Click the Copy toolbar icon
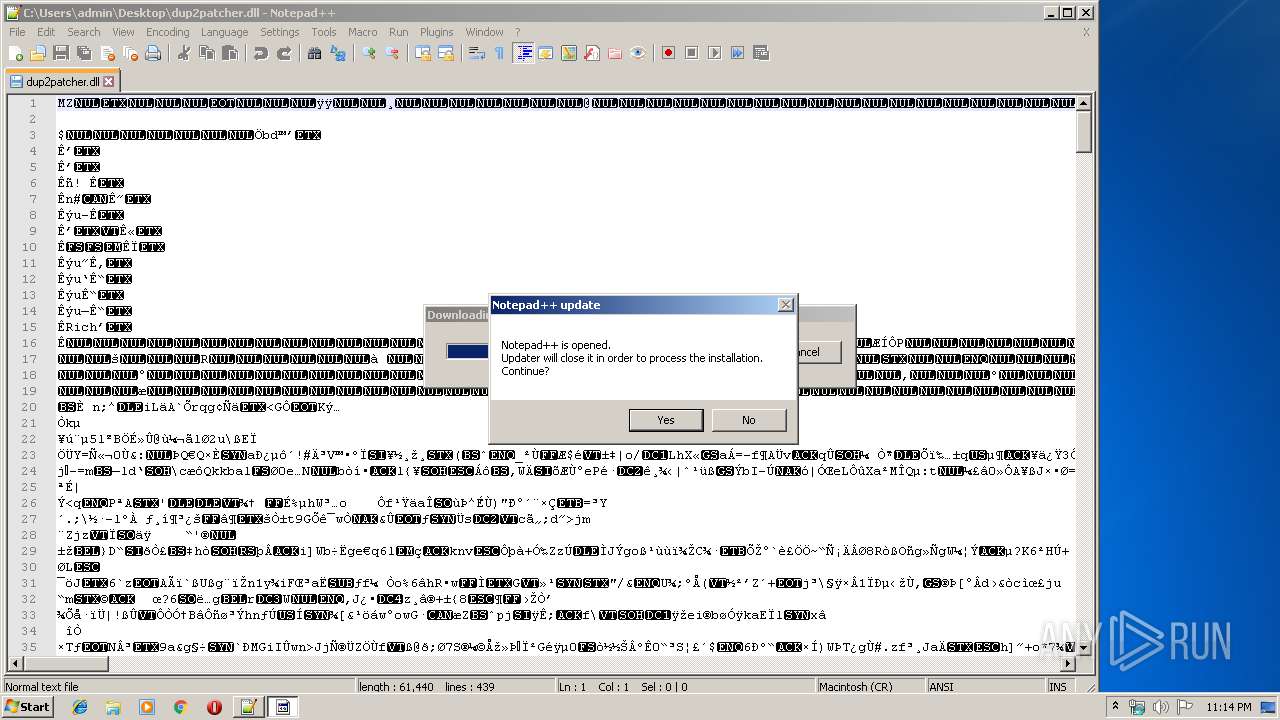 point(207,53)
